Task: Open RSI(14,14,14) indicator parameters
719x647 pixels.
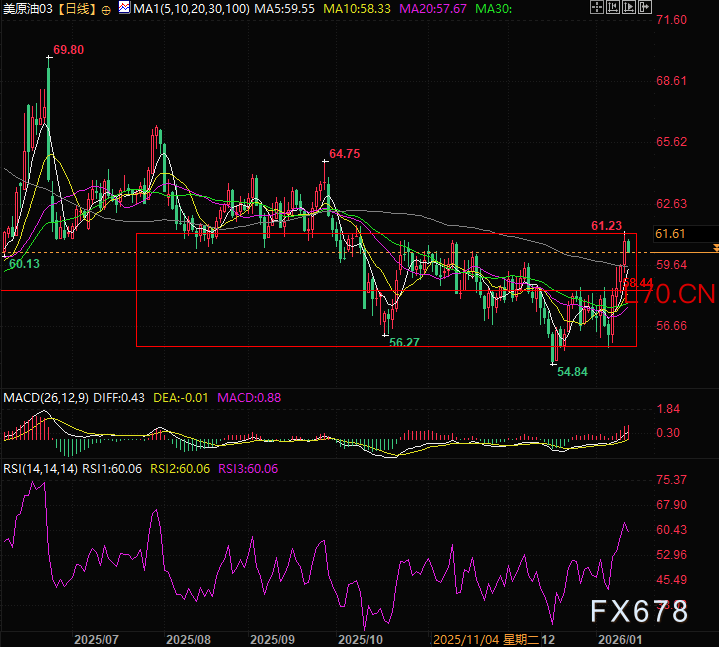Action: [38, 468]
